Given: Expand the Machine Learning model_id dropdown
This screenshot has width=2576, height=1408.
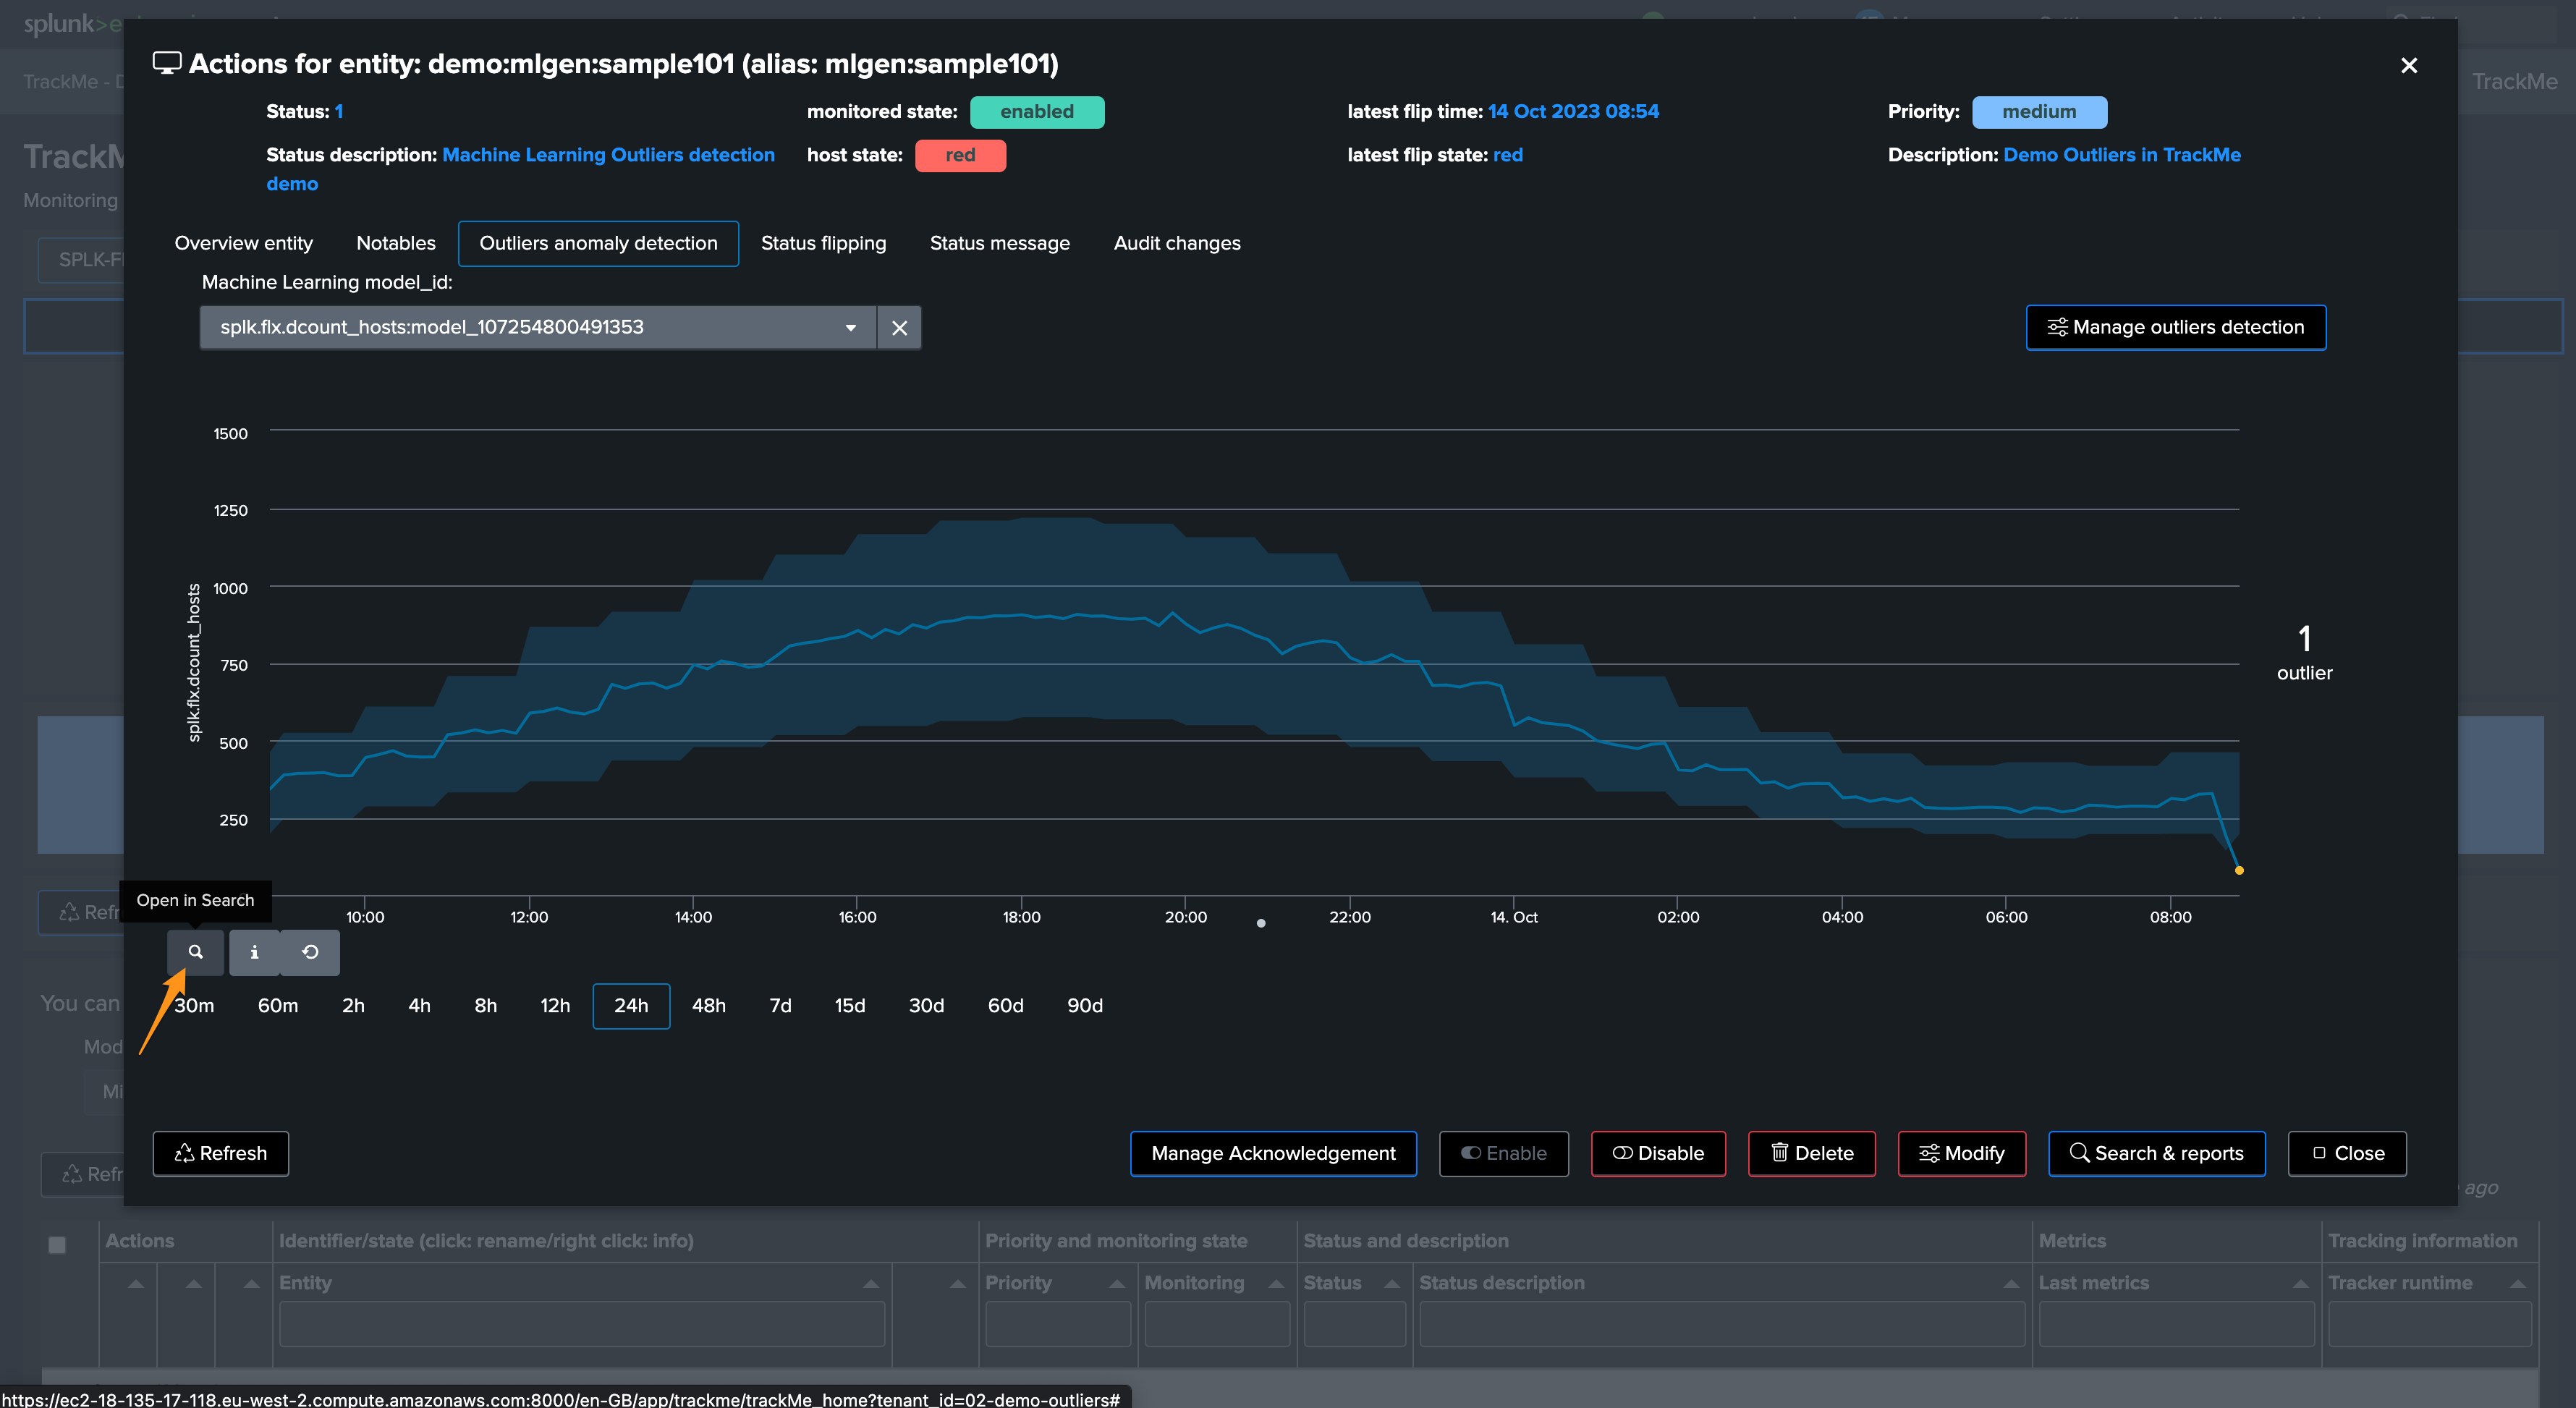Looking at the screenshot, I should [850, 328].
